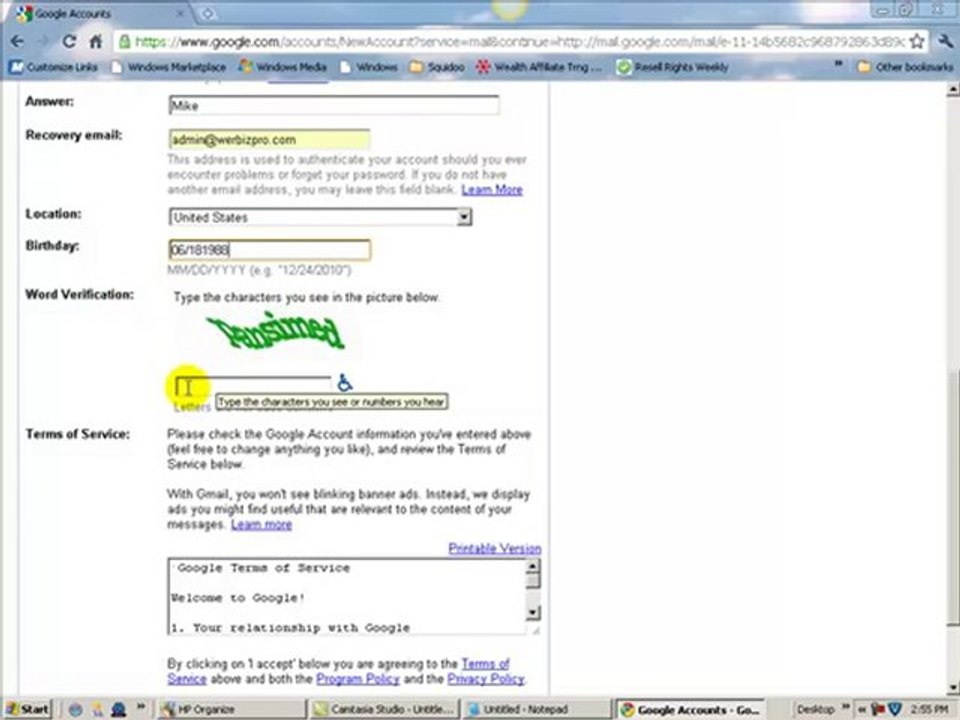Click the browser forward arrow
Image resolution: width=960 pixels, height=720 pixels.
click(42, 42)
